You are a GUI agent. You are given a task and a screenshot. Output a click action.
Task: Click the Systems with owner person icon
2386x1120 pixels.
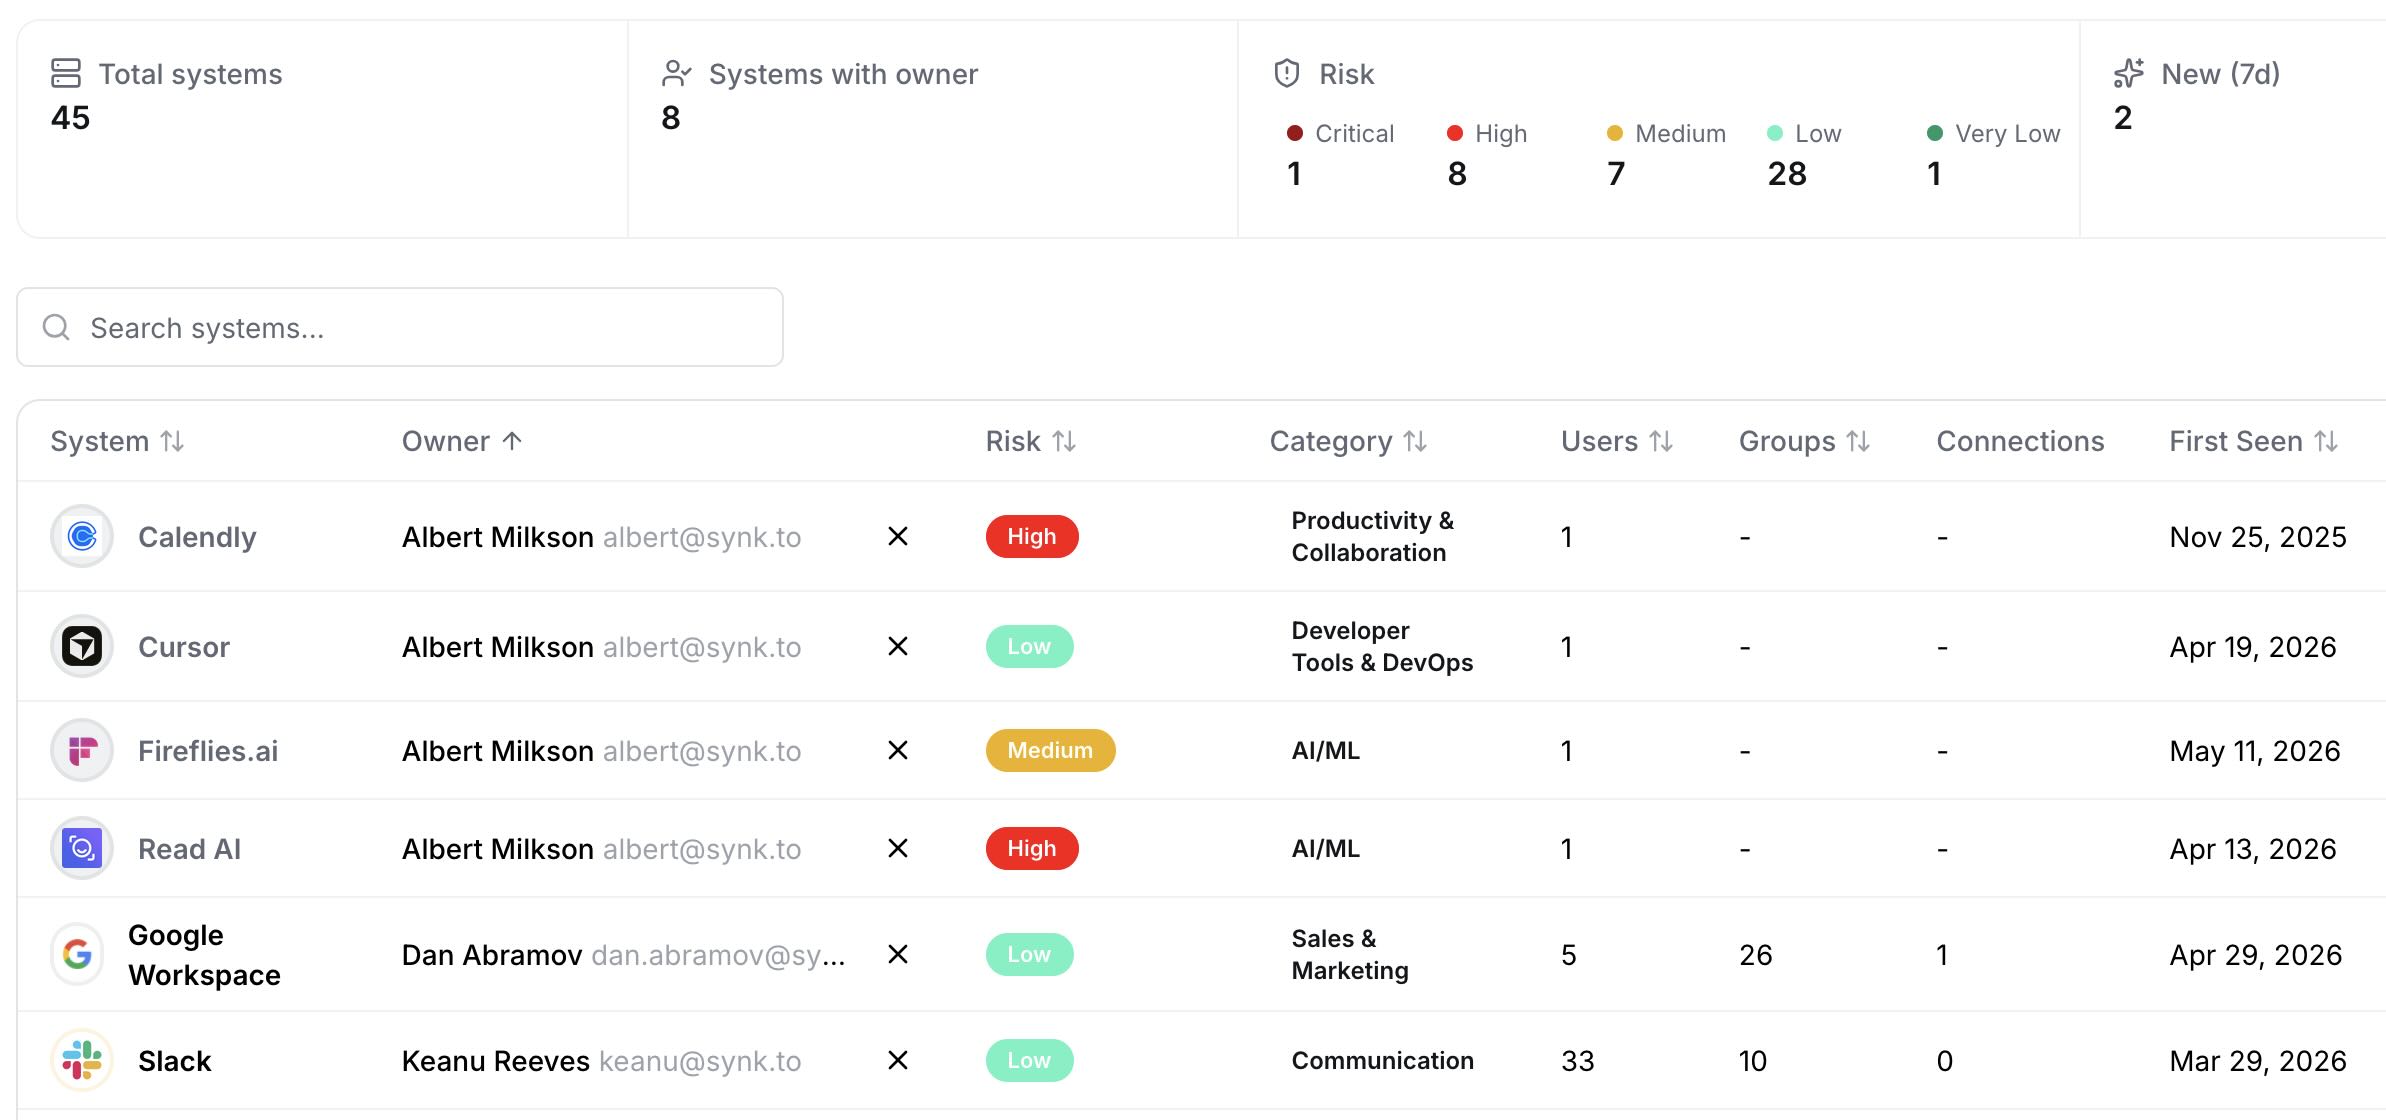(x=676, y=73)
